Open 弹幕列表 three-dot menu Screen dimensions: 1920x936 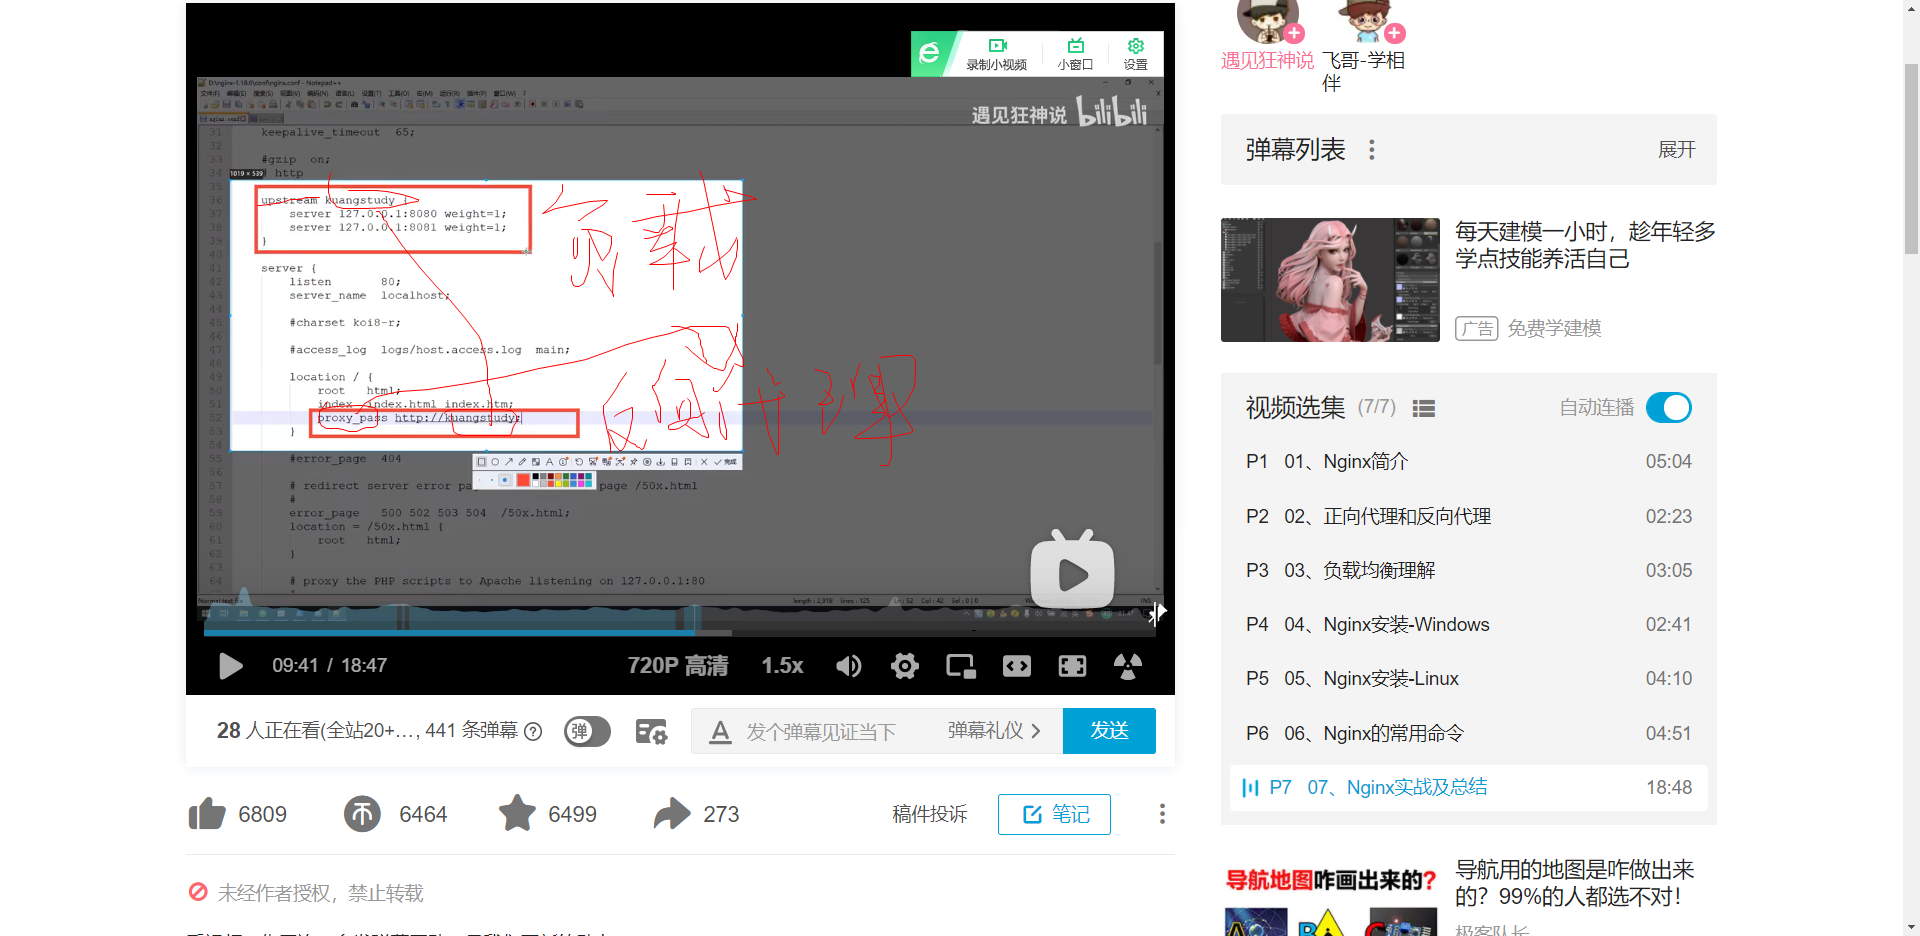coord(1372,150)
